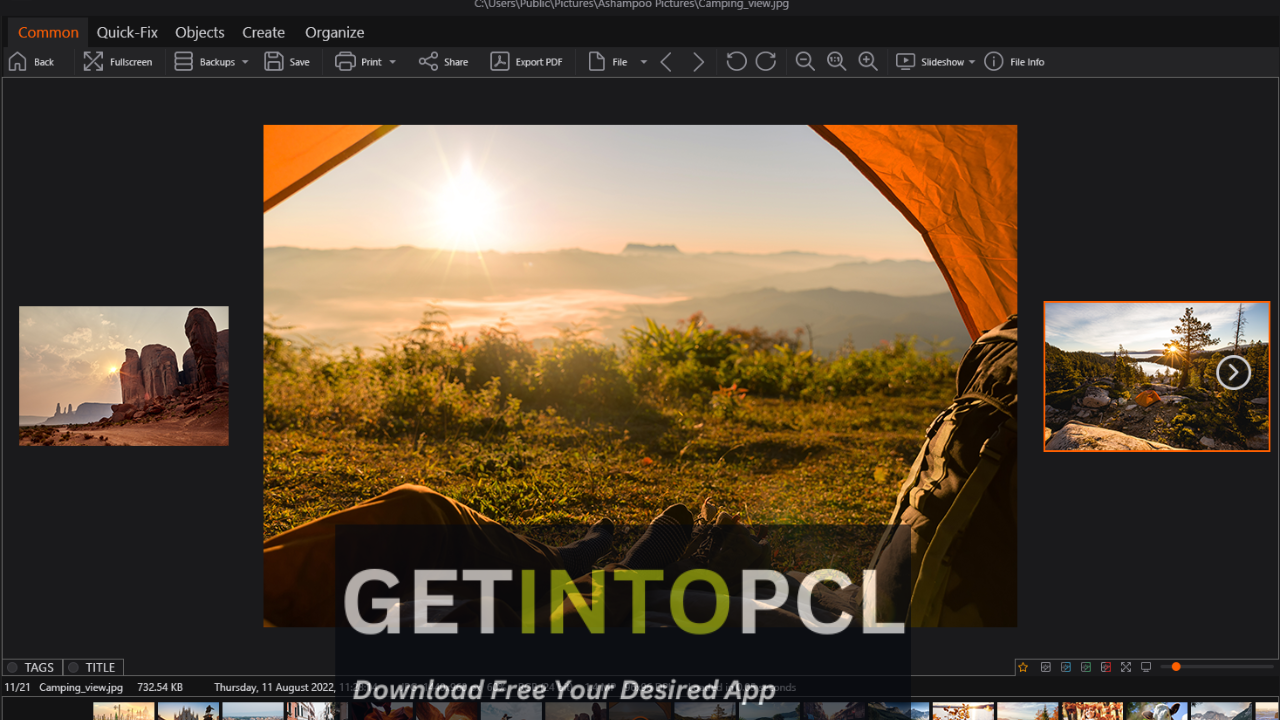Click the 11/21 image counter
Image resolution: width=1280 pixels, height=720 pixels.
coord(17,688)
